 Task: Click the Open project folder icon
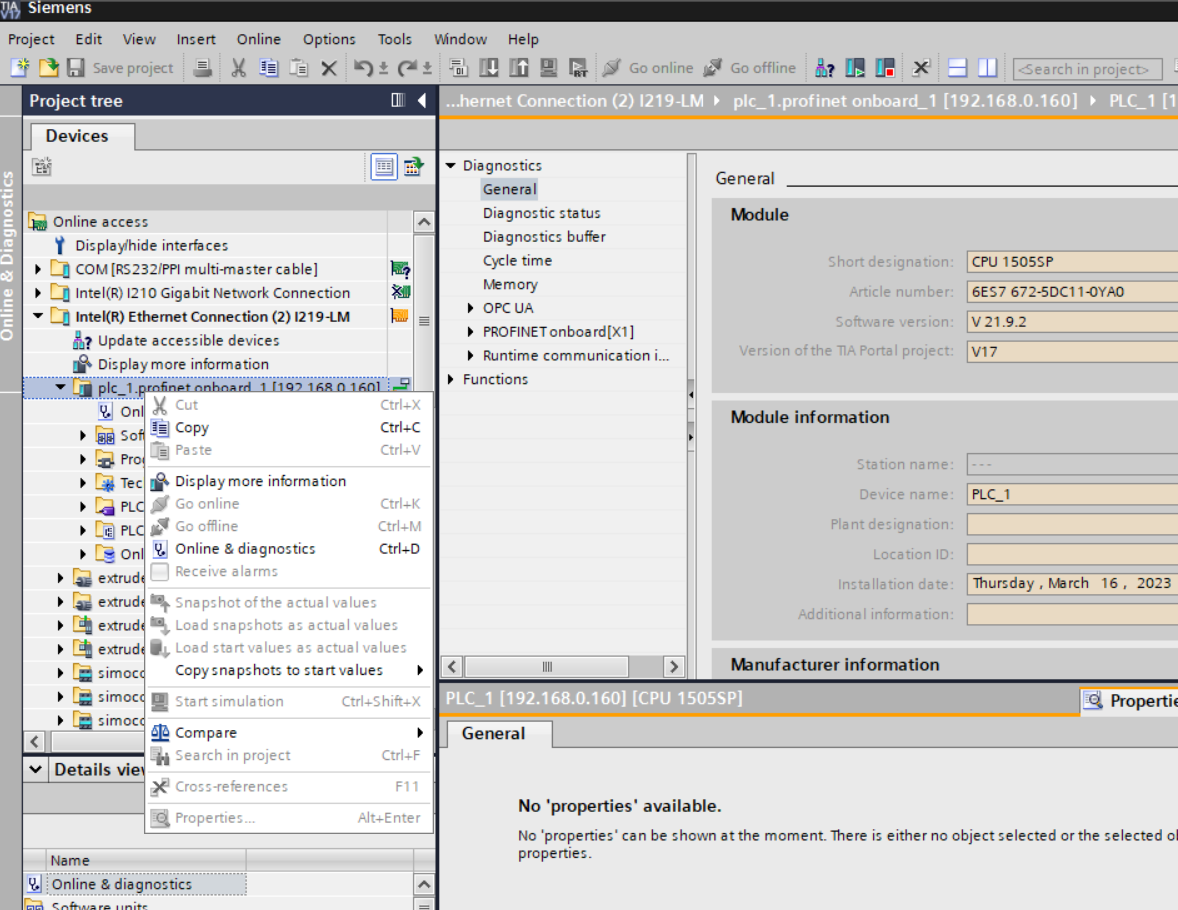(47, 68)
